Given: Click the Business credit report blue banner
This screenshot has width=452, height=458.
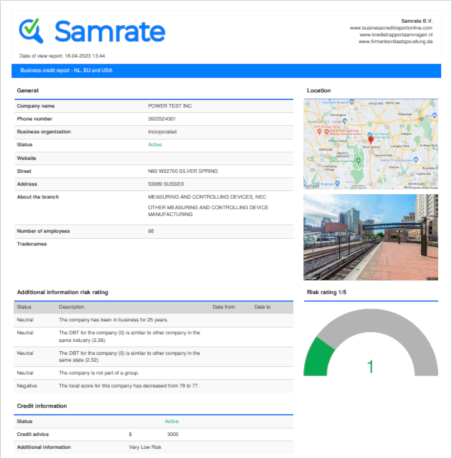Looking at the screenshot, I should click(226, 71).
